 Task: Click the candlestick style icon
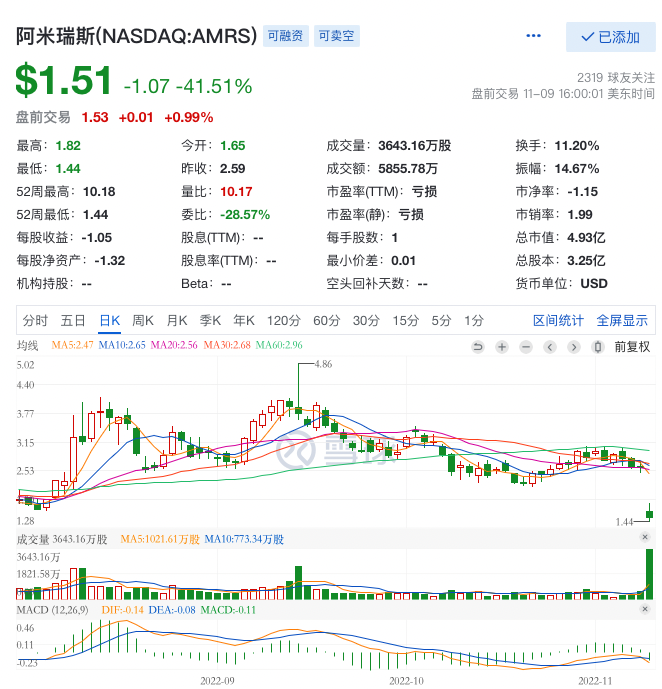[597, 347]
